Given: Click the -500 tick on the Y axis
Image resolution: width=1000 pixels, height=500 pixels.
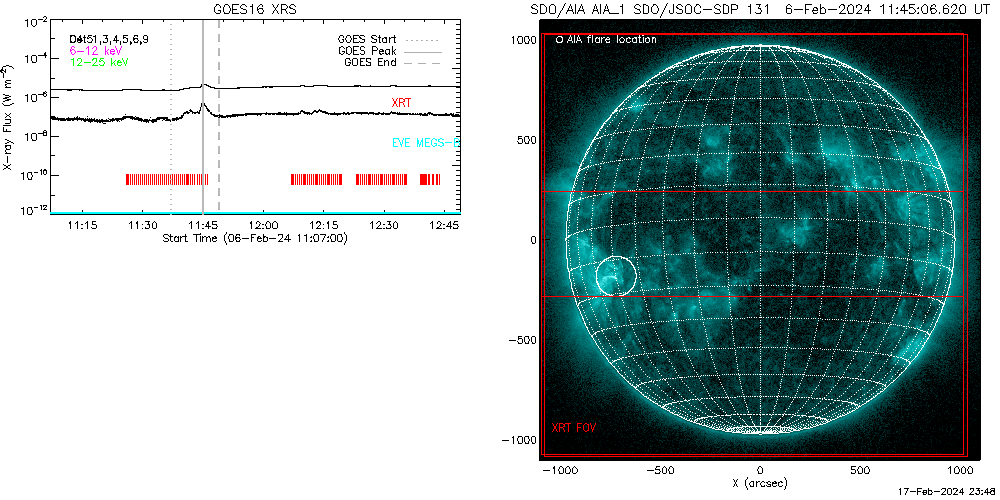Looking at the screenshot, I should tap(520, 340).
